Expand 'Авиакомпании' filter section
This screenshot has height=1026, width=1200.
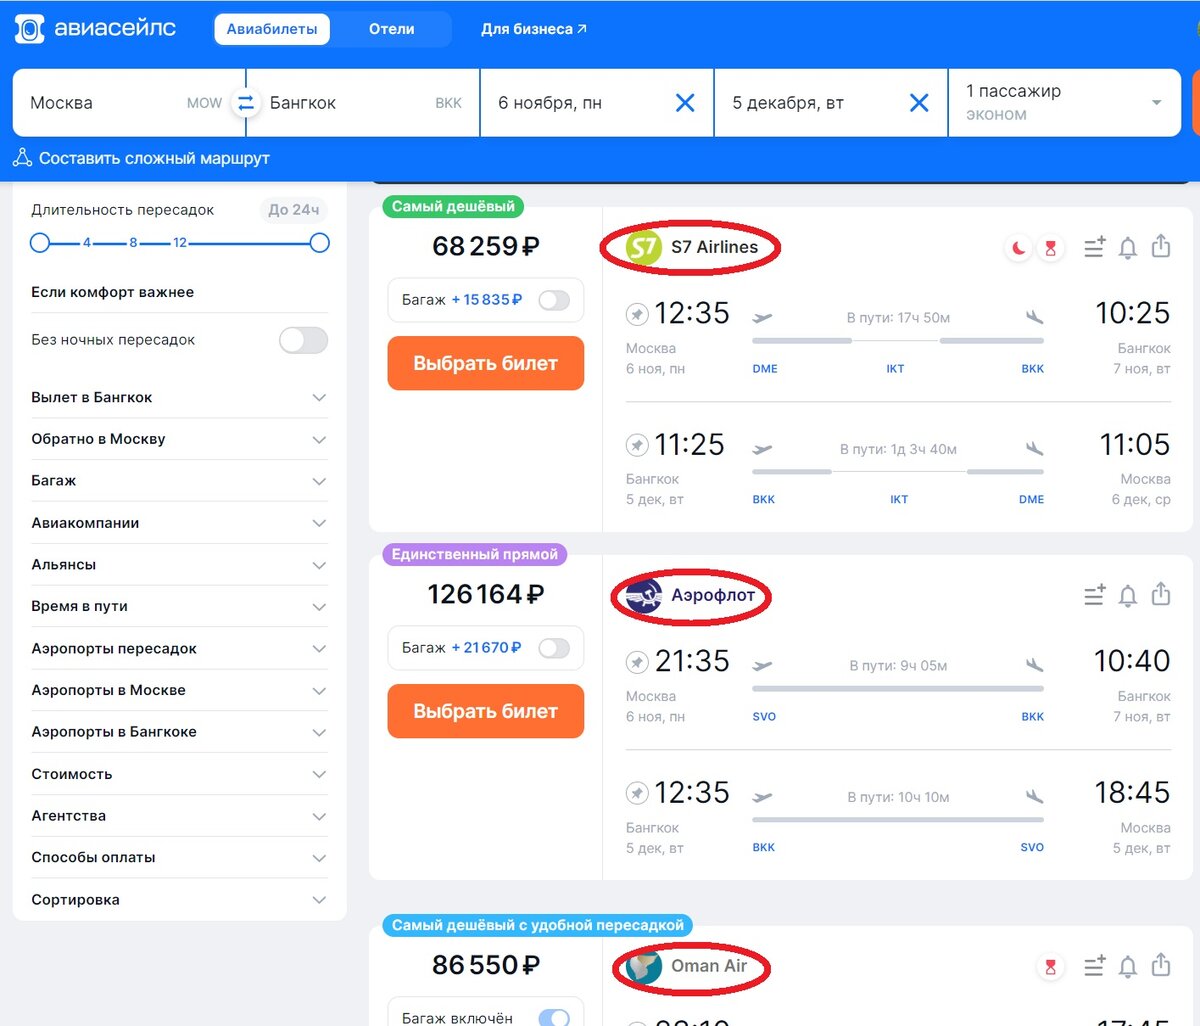[179, 523]
